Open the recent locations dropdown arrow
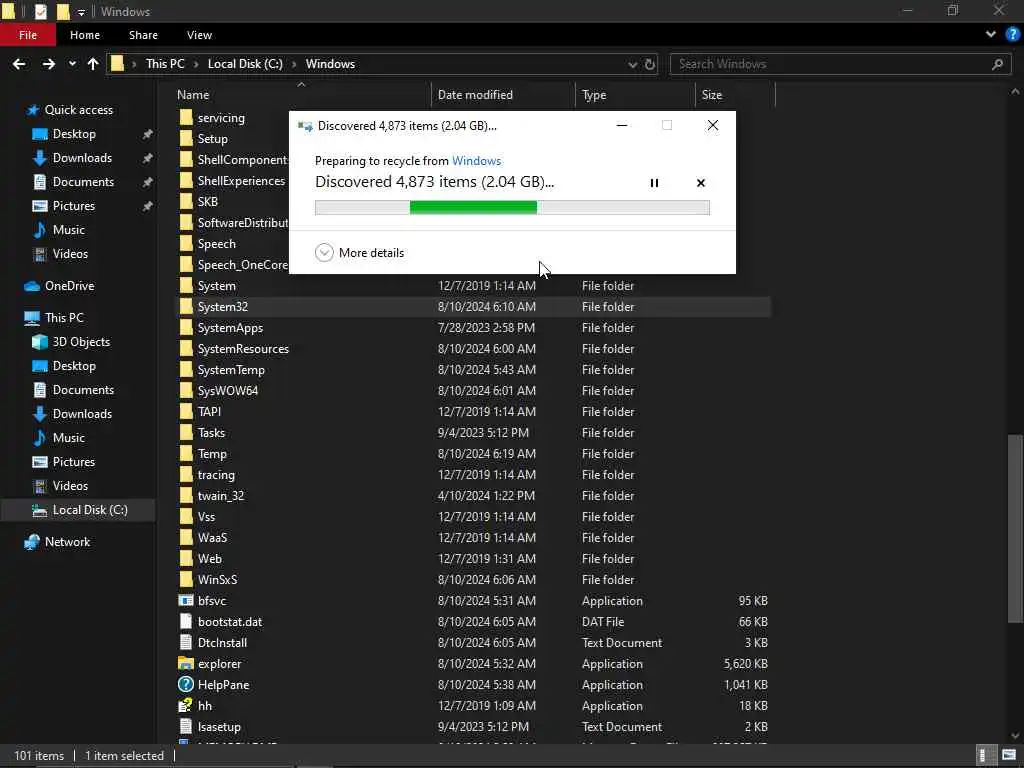Screen dimensions: 1024x768 pos(72,64)
